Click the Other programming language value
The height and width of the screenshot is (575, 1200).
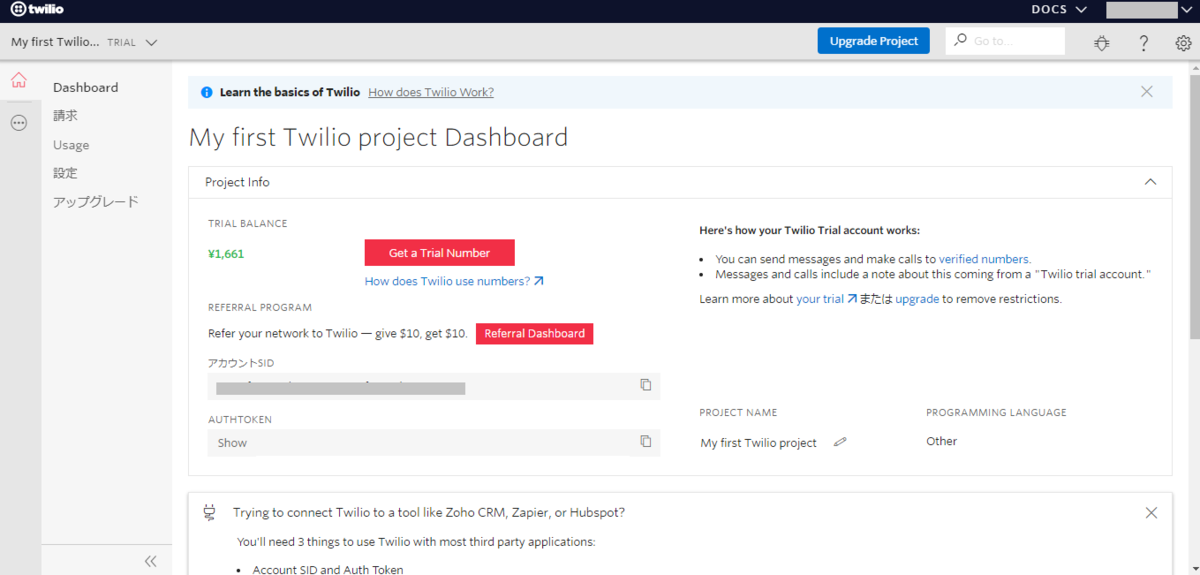click(942, 441)
